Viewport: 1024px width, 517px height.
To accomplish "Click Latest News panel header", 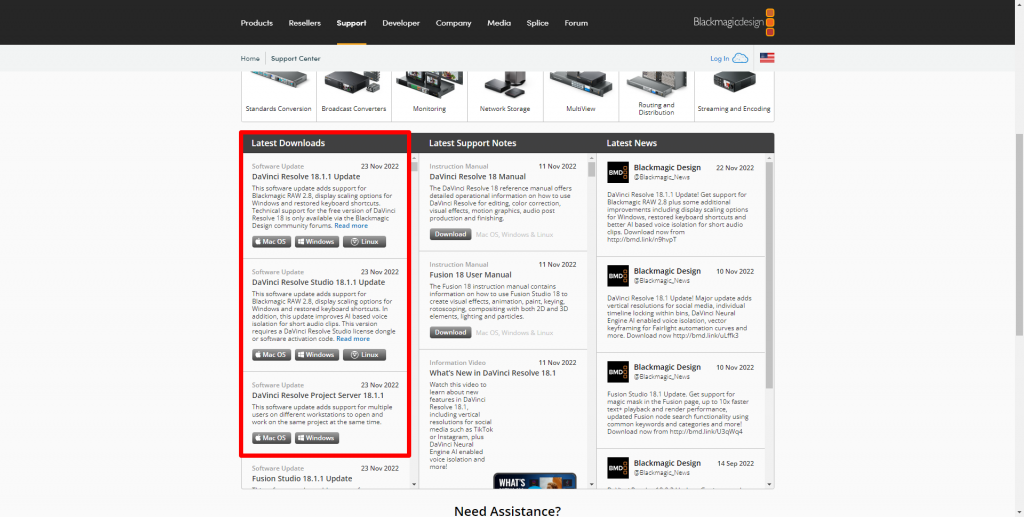I will click(x=685, y=143).
